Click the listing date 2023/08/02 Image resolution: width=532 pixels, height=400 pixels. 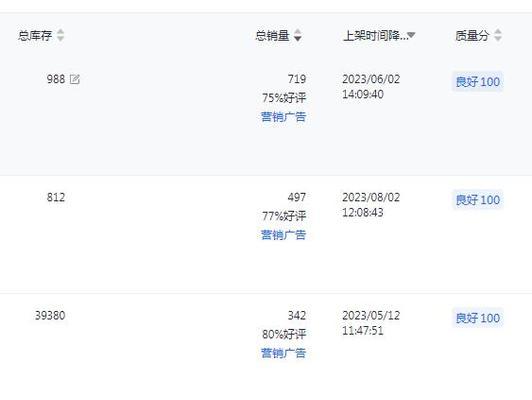tap(371, 197)
